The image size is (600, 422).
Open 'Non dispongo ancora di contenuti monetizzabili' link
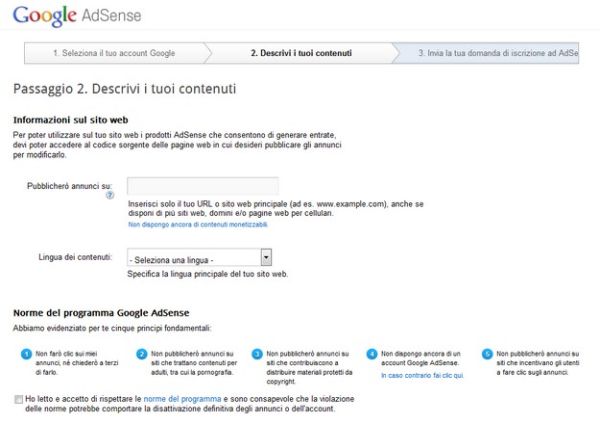(x=198, y=225)
